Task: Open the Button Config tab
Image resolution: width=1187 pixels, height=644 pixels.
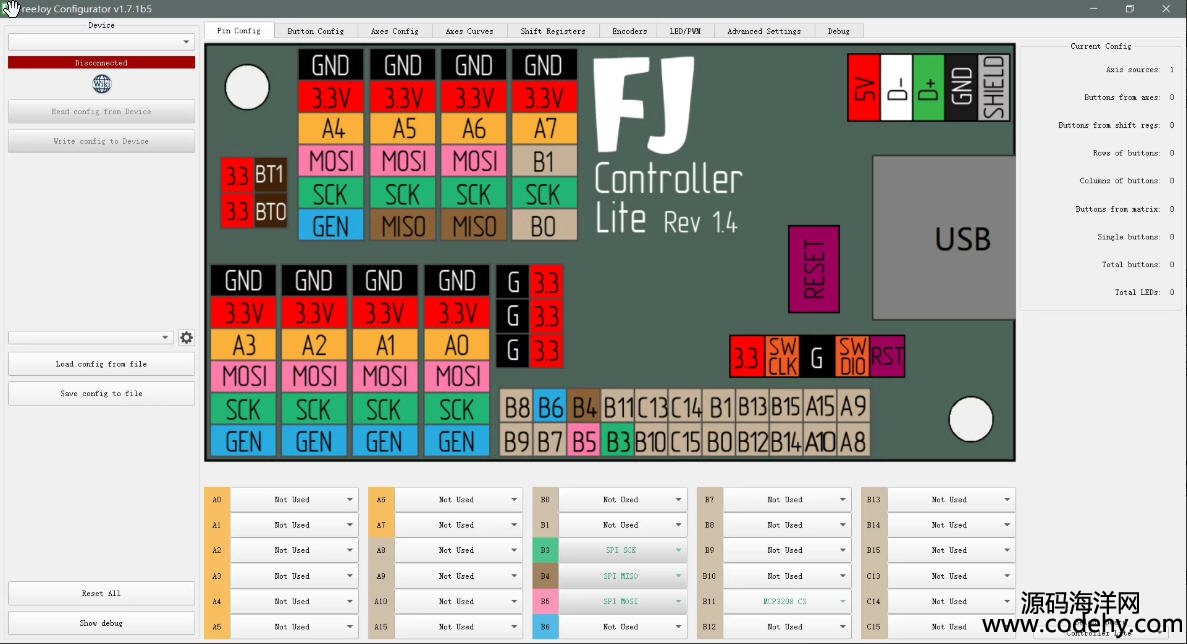Action: [315, 31]
